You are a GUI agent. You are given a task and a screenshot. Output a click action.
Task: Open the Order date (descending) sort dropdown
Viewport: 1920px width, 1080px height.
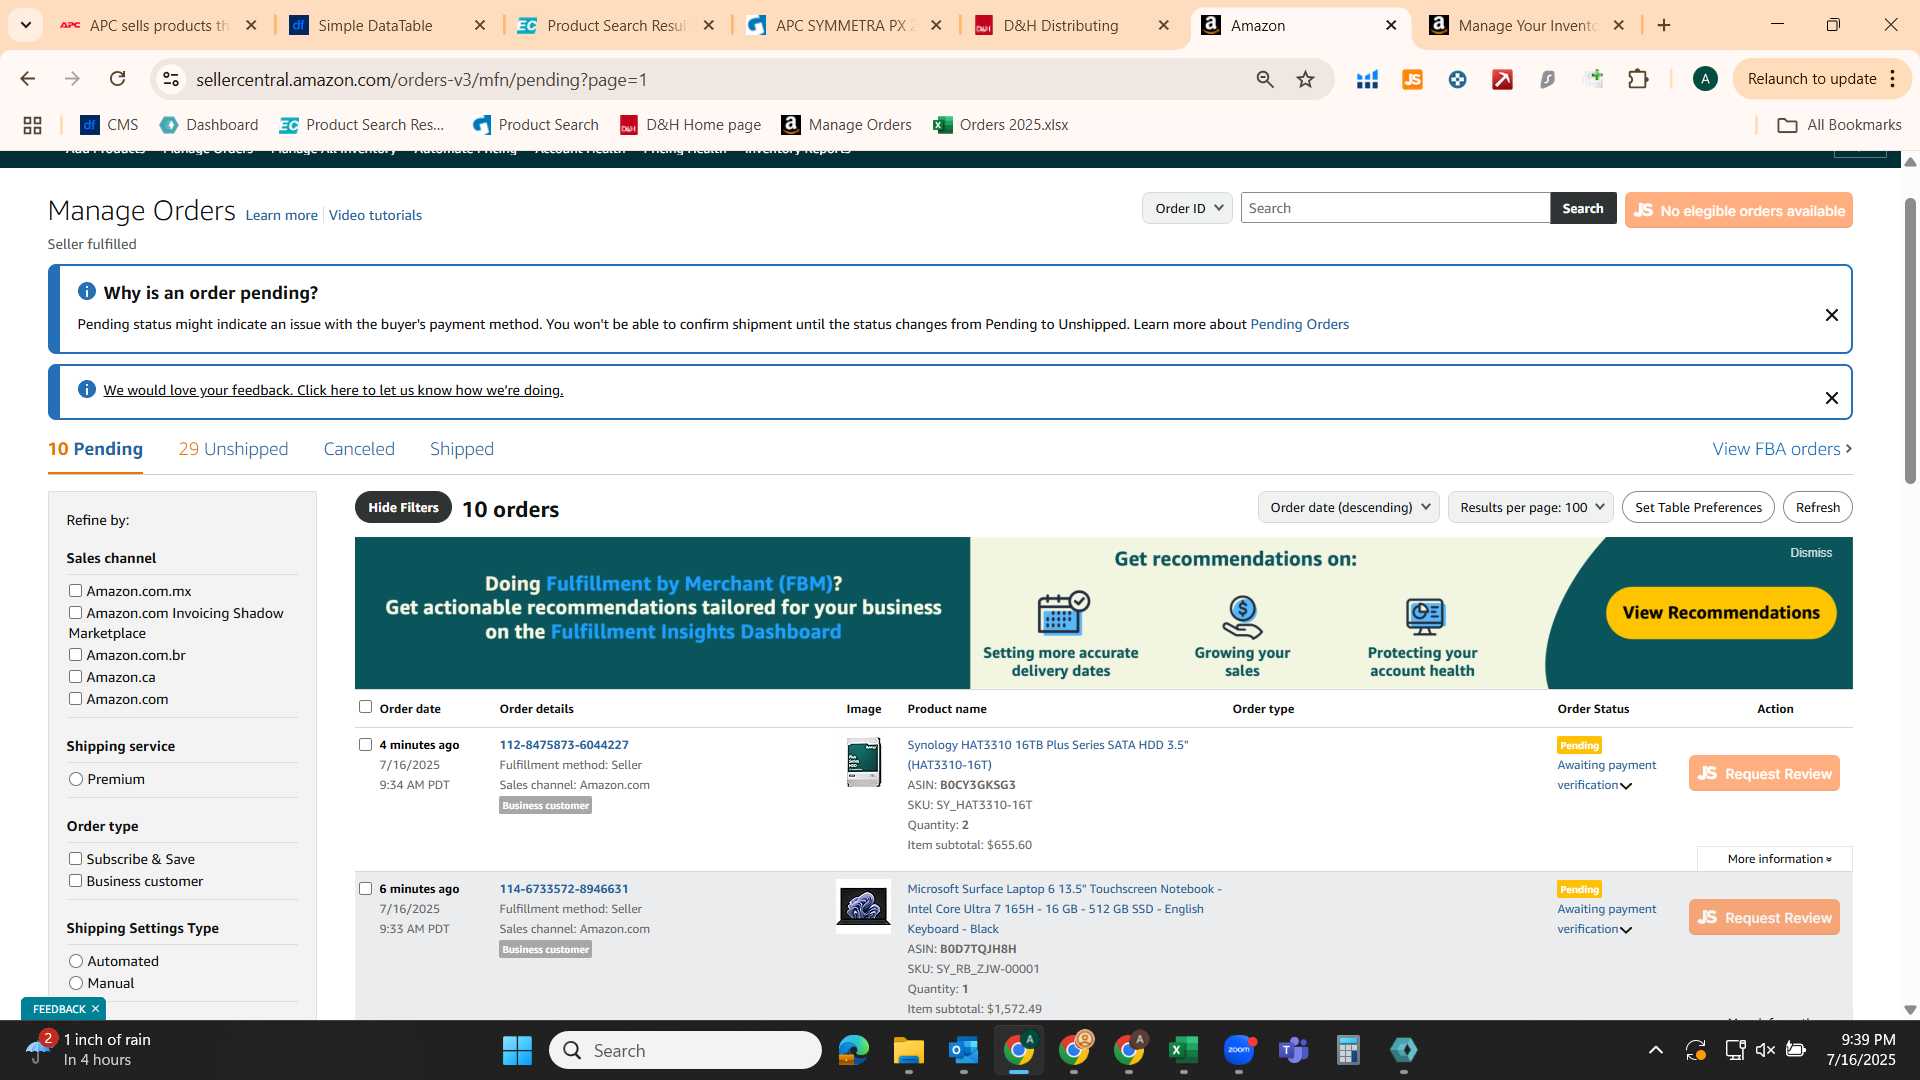(x=1348, y=507)
